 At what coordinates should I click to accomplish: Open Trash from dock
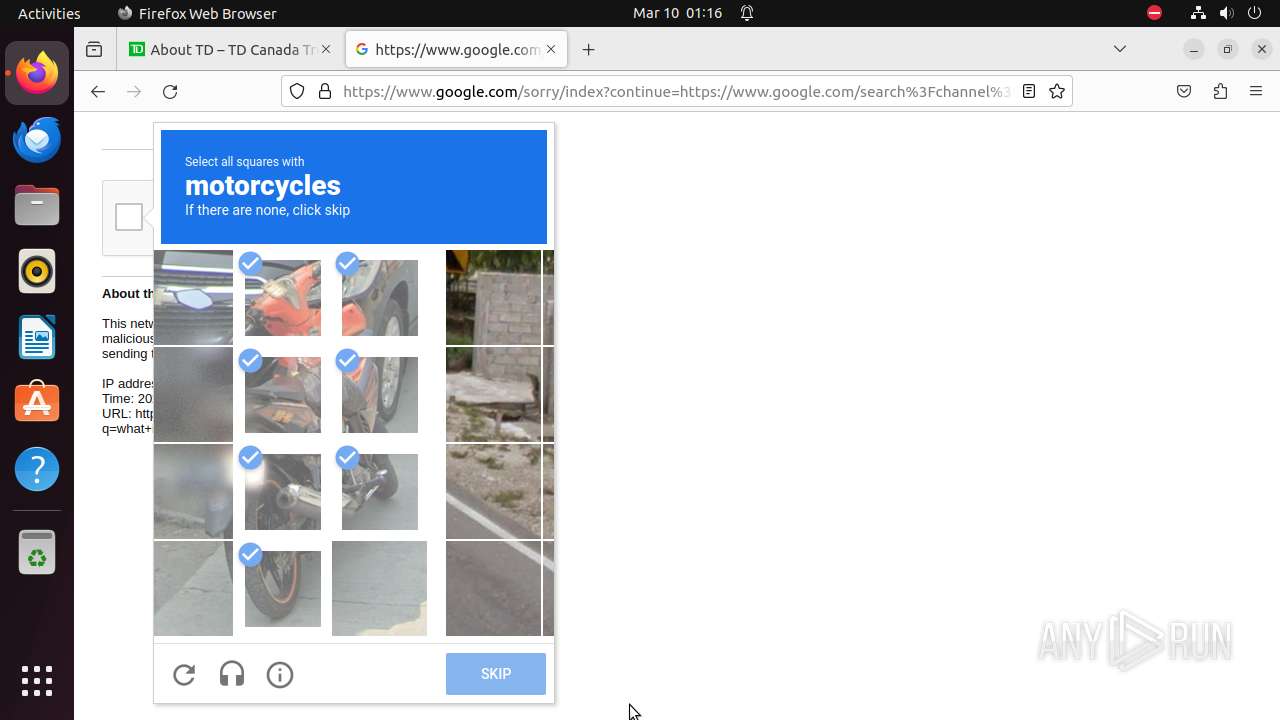point(37,552)
